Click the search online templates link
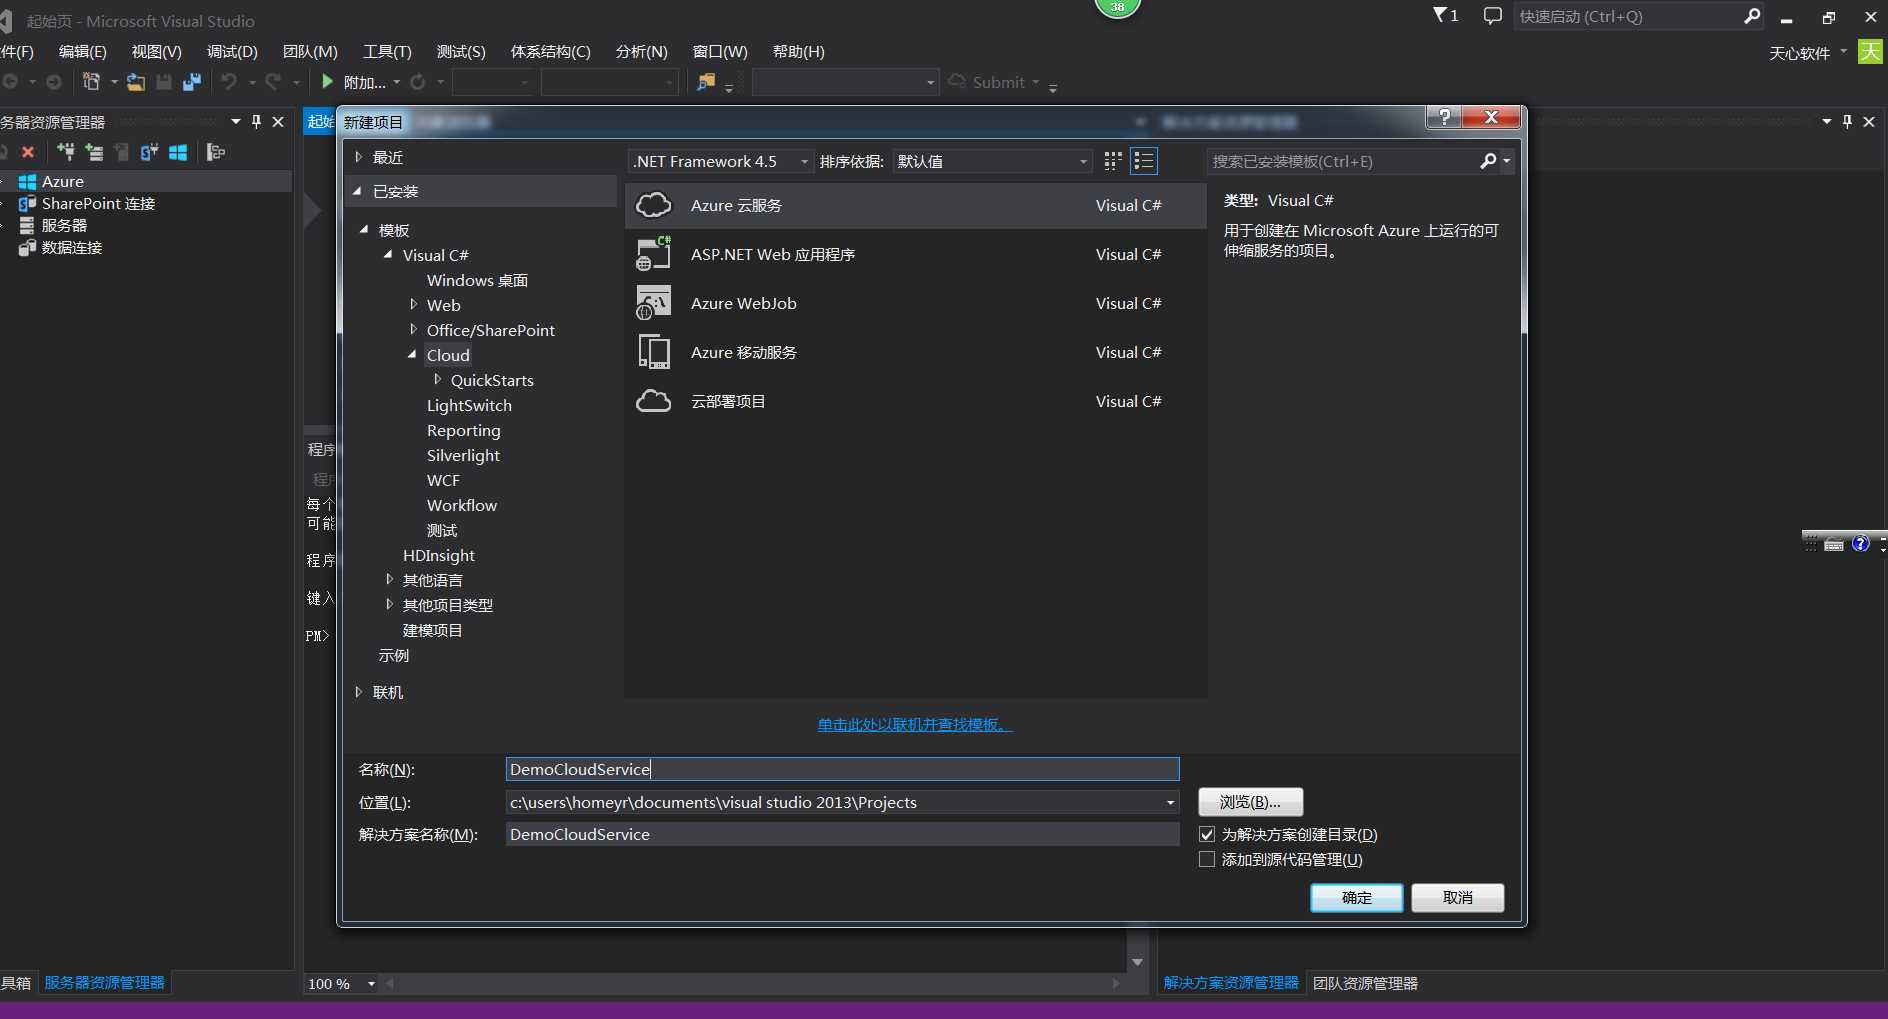 (915, 725)
